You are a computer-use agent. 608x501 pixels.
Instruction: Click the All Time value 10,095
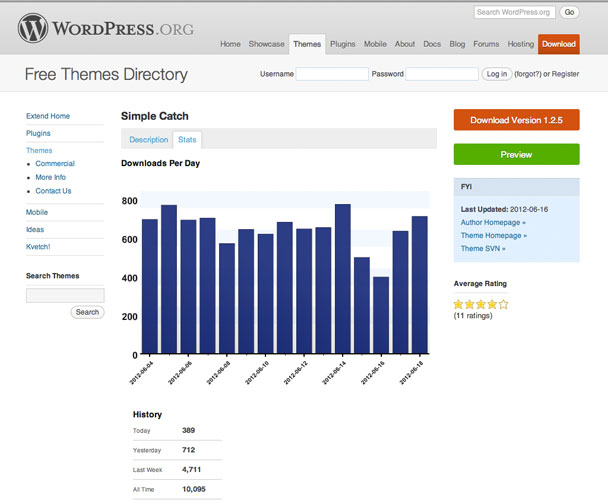(x=194, y=489)
